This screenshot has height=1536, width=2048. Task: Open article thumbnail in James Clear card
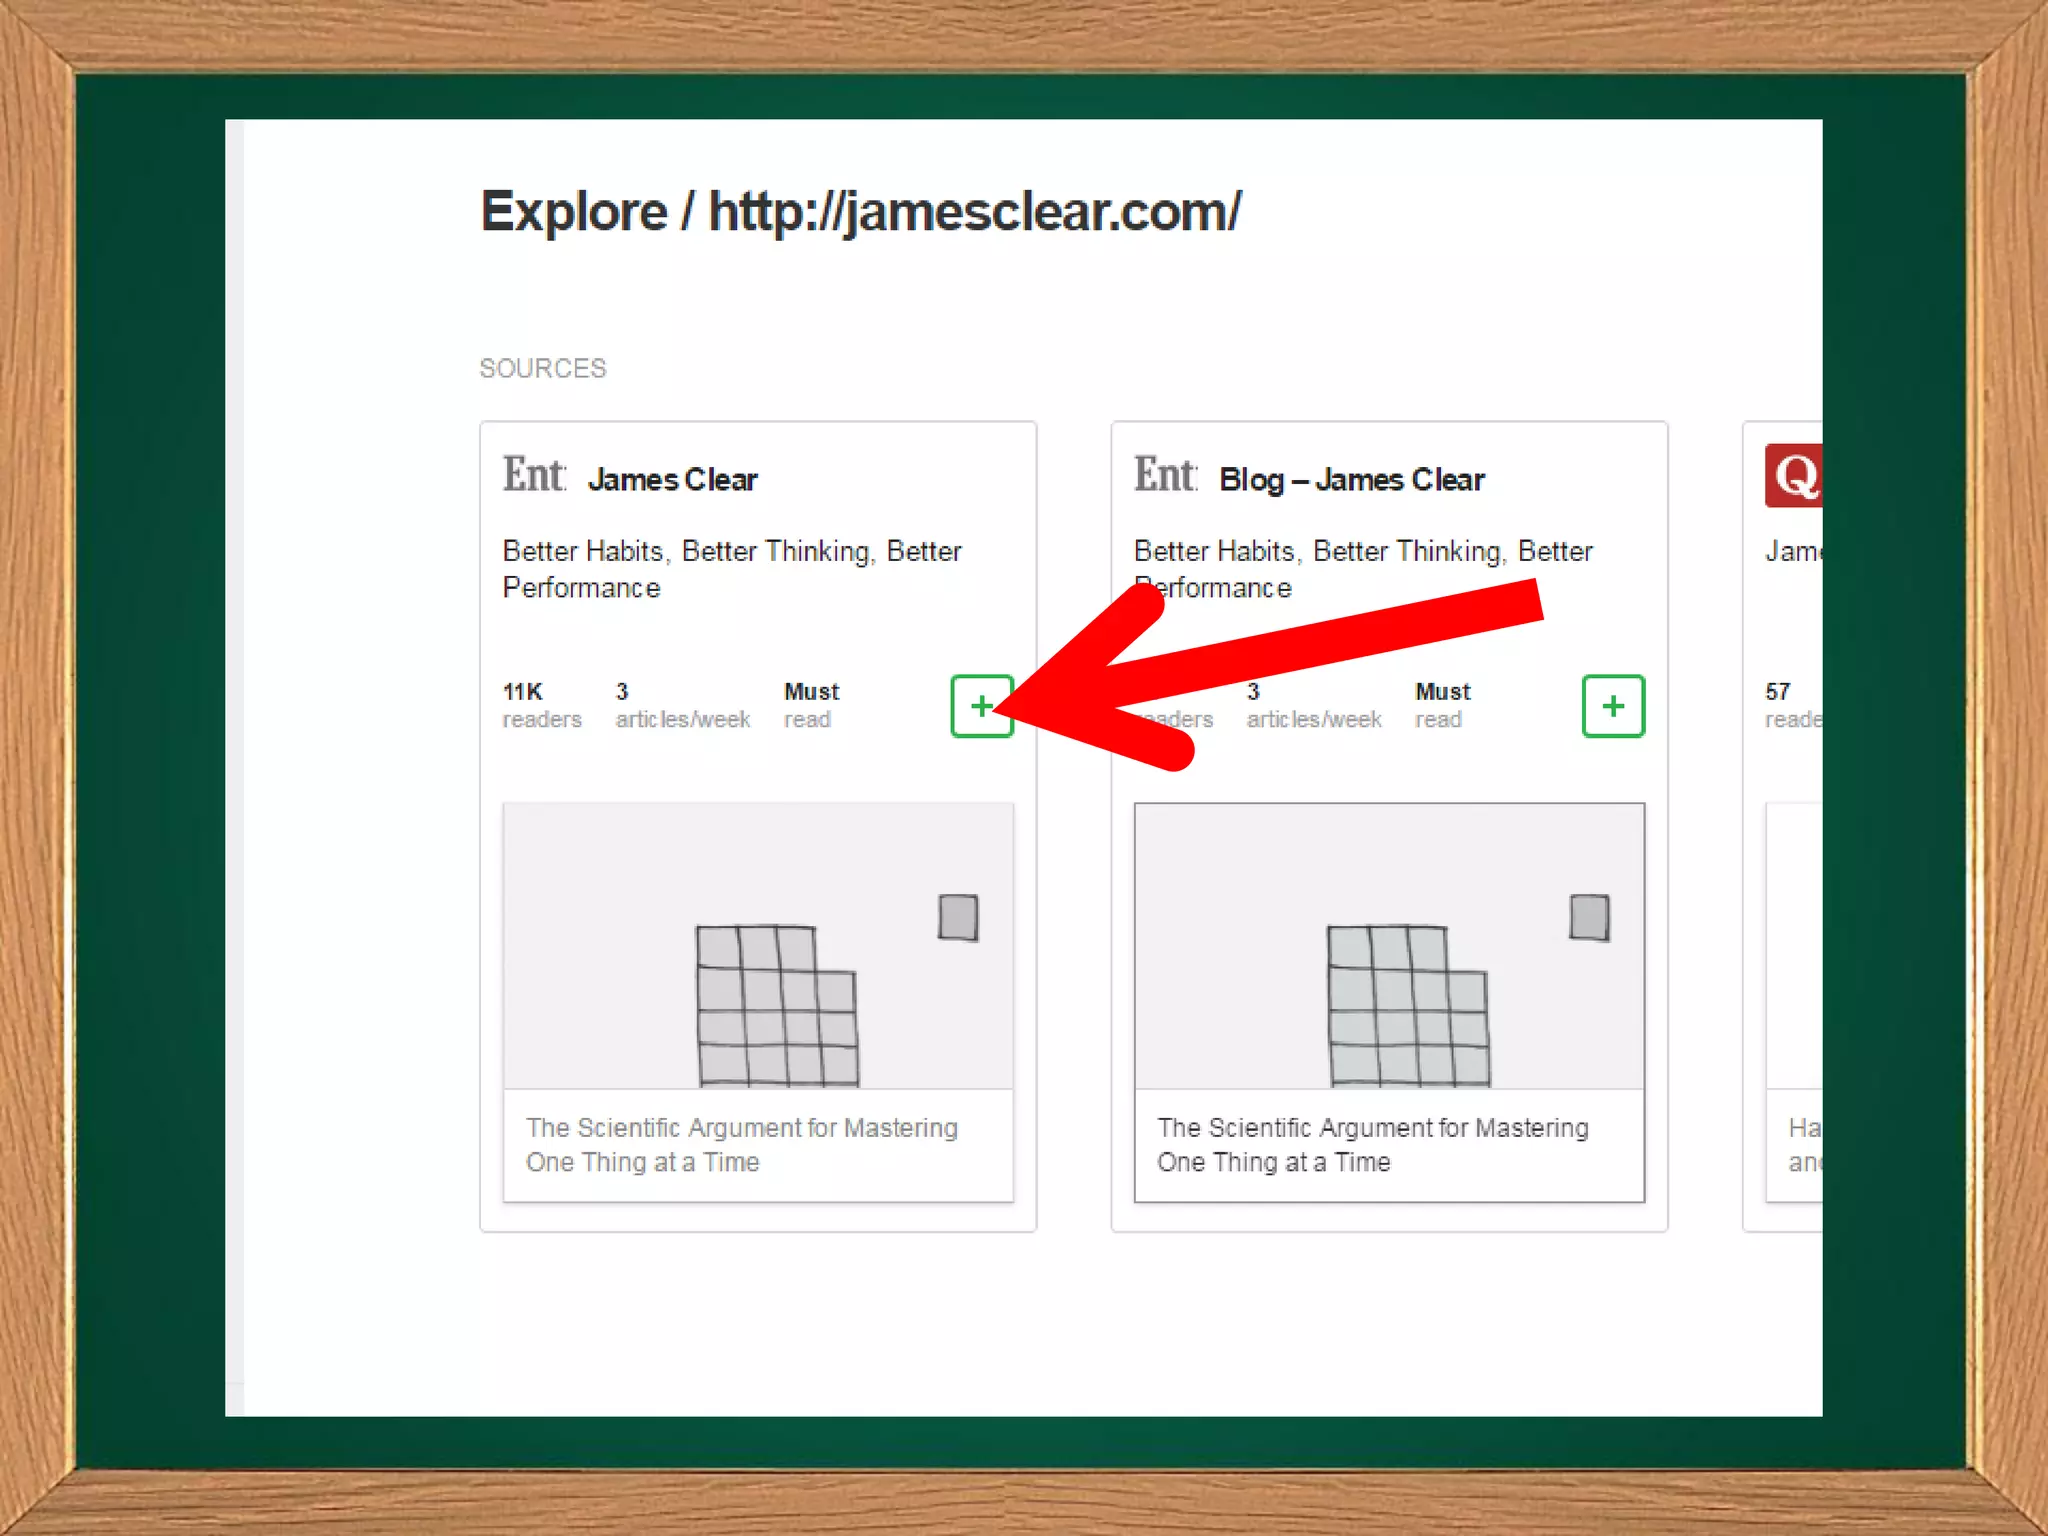[758, 946]
